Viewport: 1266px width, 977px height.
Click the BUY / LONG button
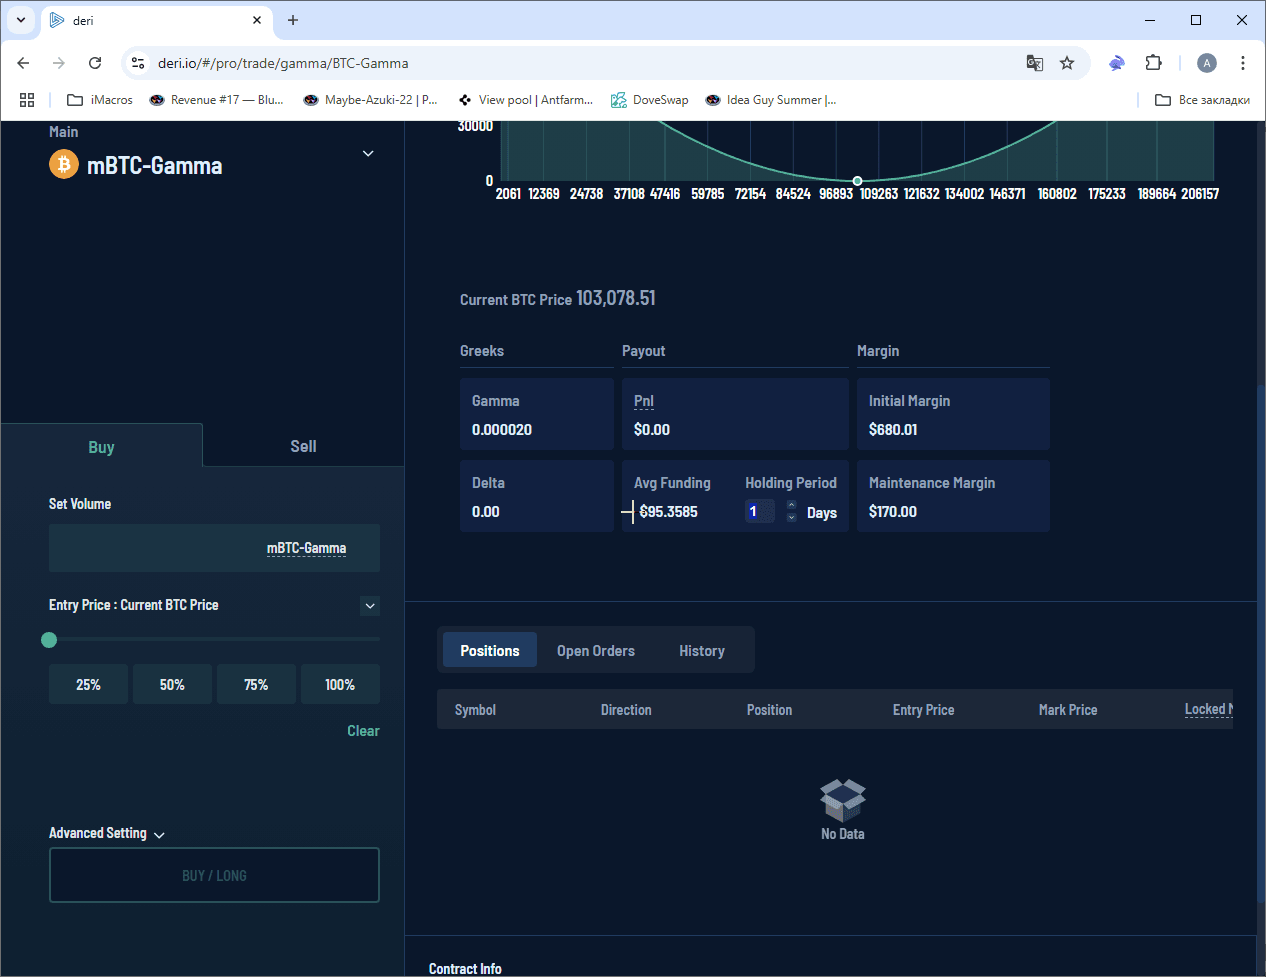coord(214,875)
